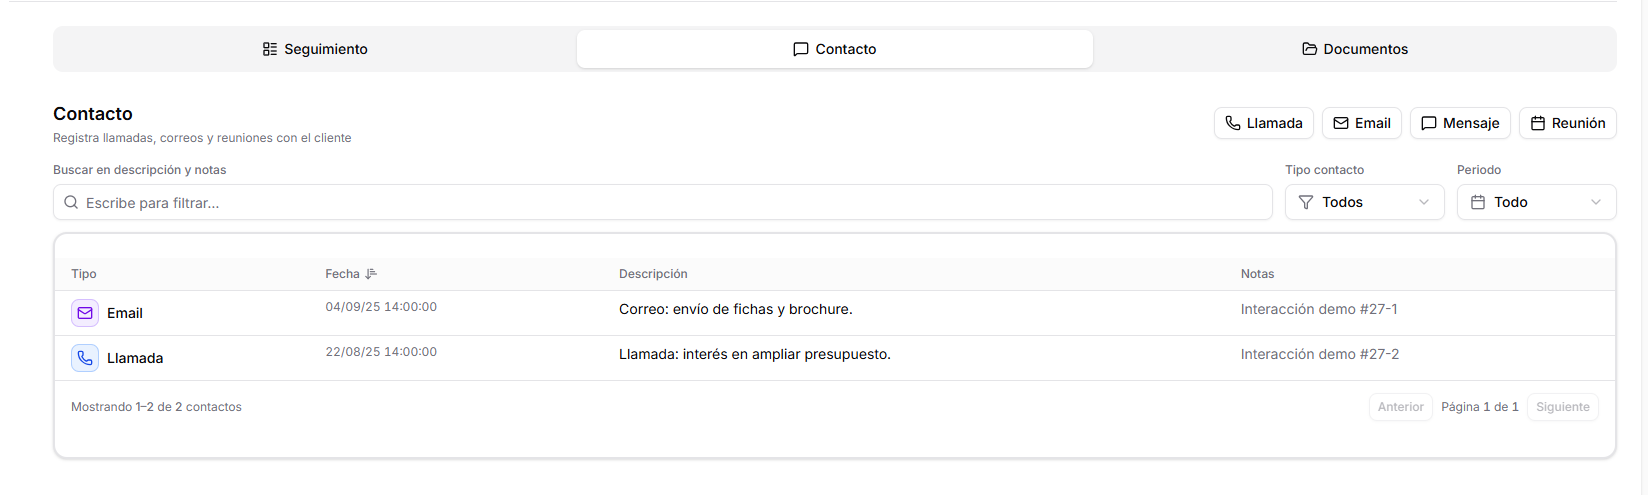Image resolution: width=1648 pixels, height=495 pixels.
Task: Click note 'Interacción demo #27-1'
Action: (x=1319, y=309)
